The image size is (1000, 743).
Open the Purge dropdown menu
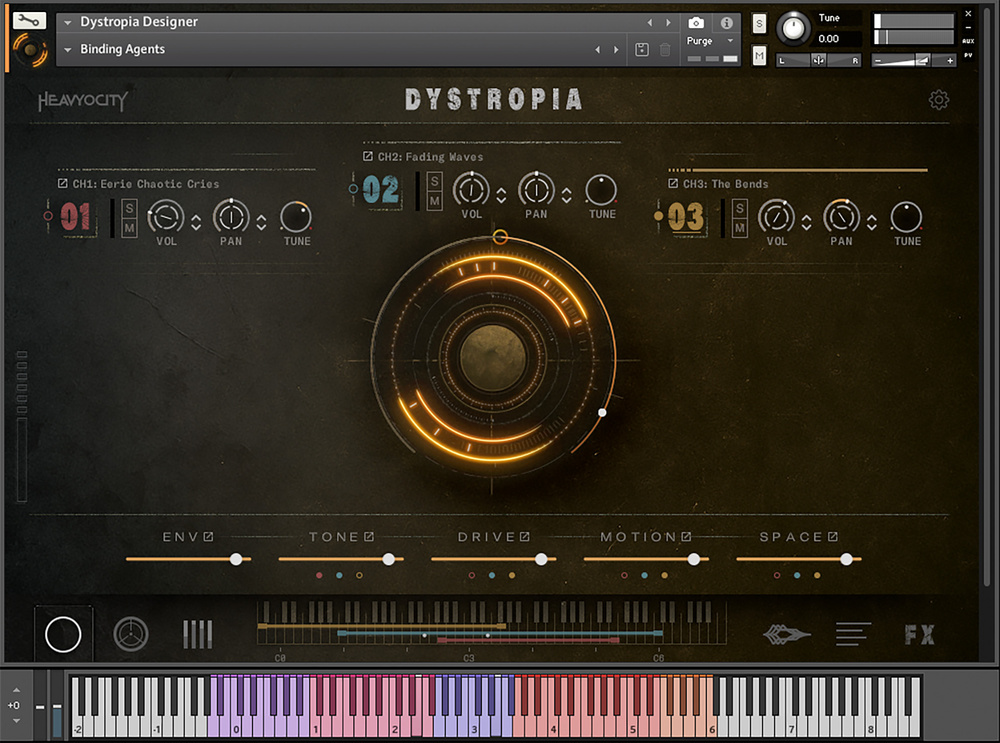point(730,41)
